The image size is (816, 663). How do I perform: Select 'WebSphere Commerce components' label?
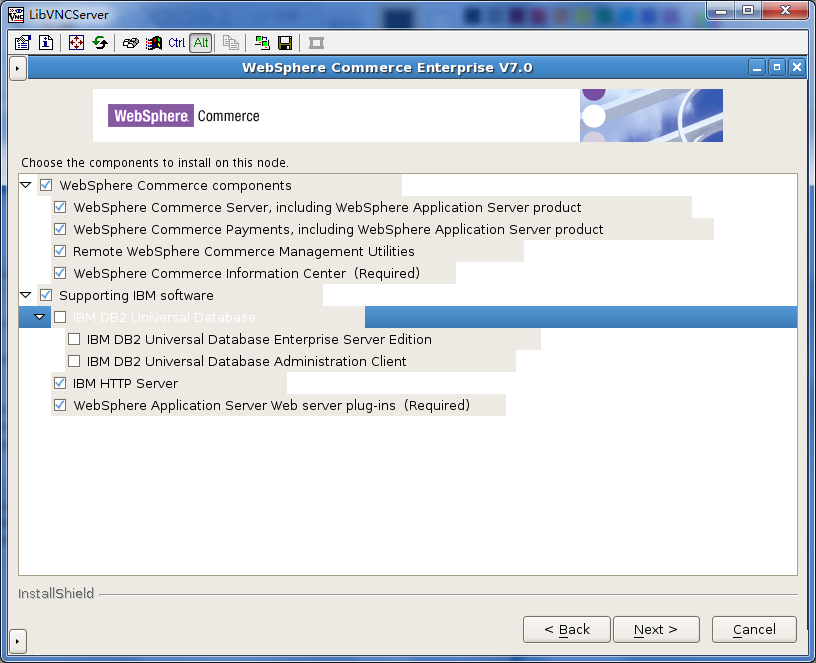[x=175, y=186]
